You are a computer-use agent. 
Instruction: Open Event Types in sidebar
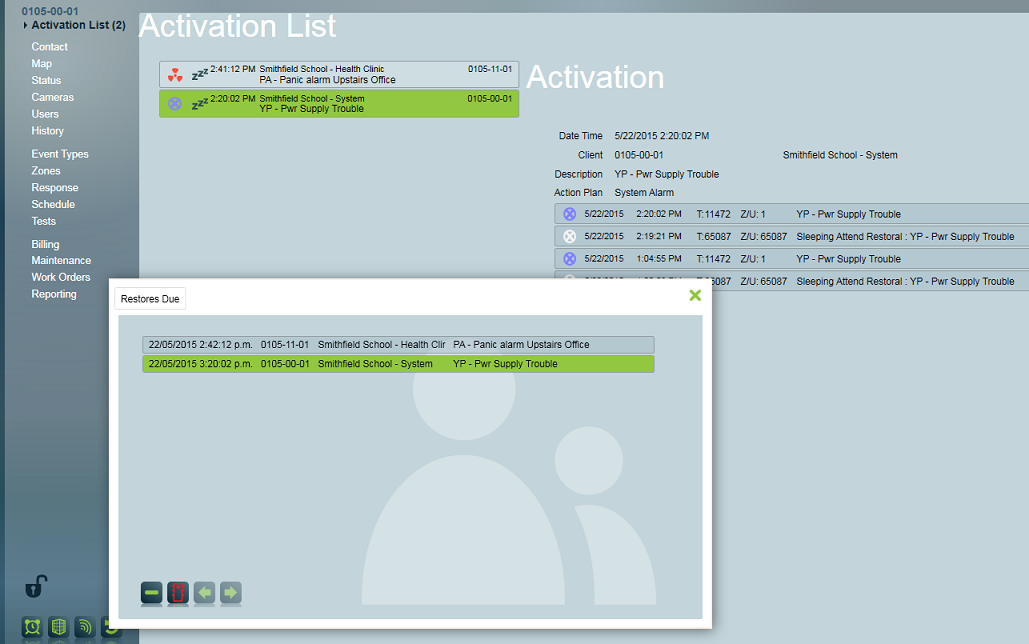[60, 154]
